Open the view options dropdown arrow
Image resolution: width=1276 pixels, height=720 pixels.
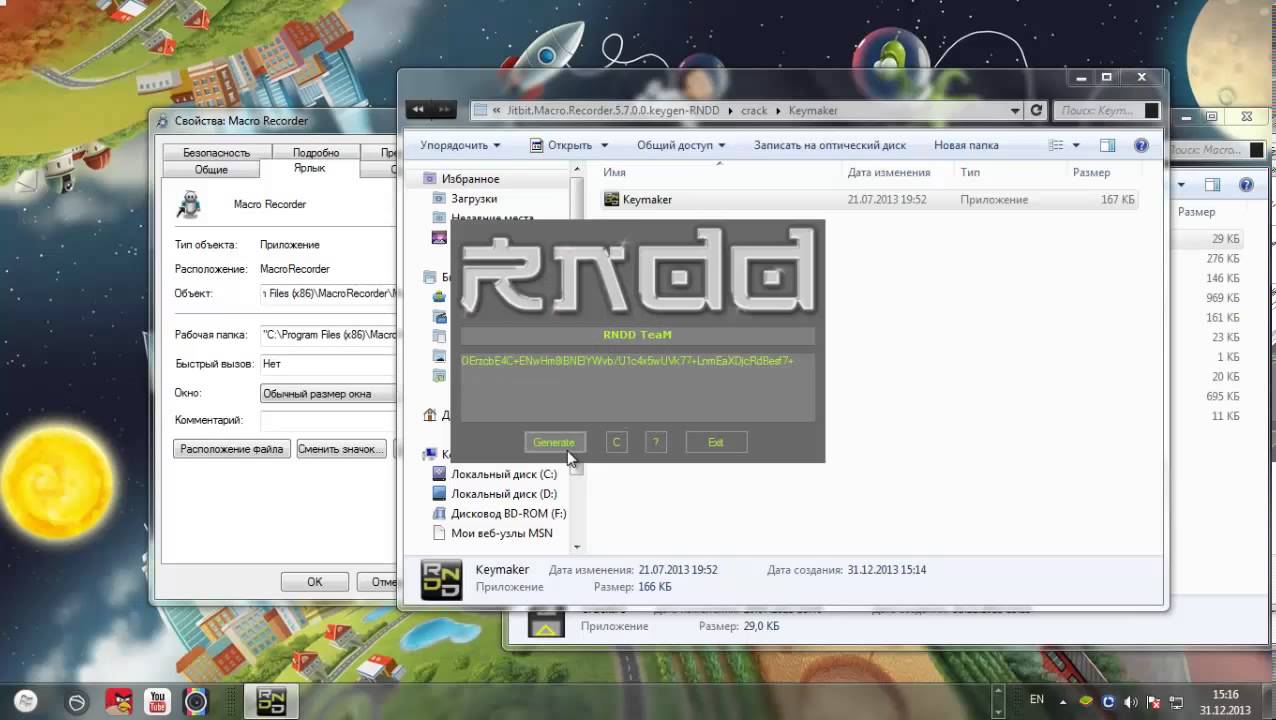(x=1076, y=145)
